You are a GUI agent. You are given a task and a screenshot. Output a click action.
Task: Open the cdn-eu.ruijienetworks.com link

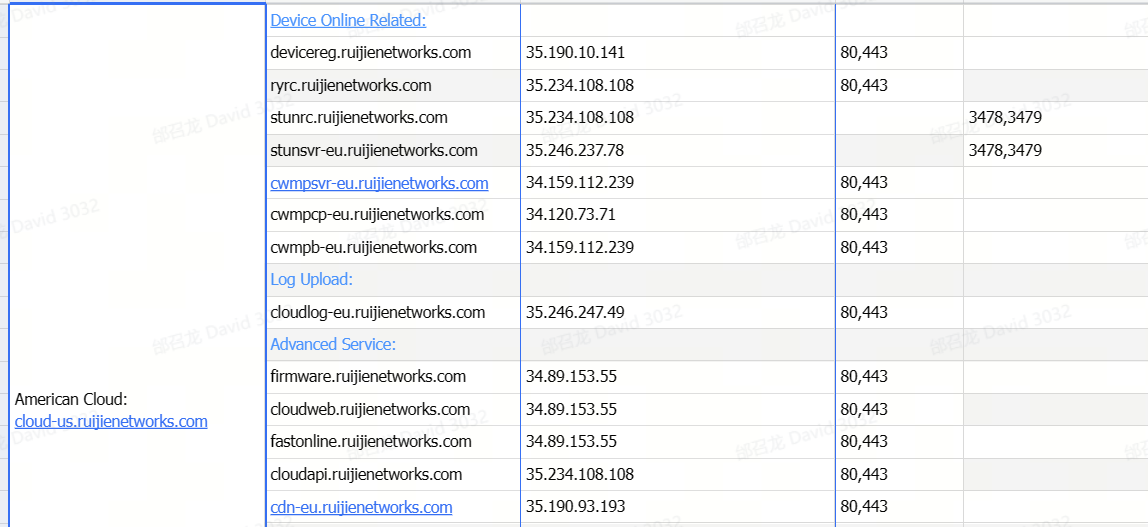point(361,507)
